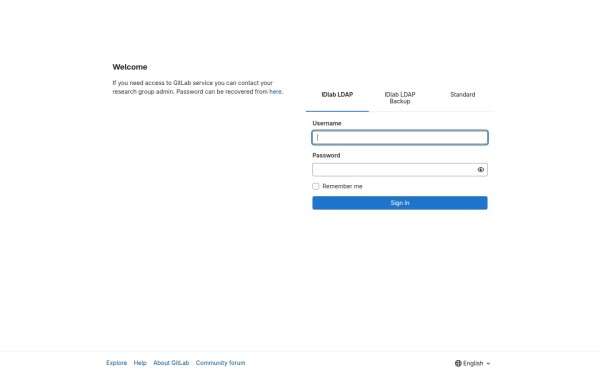Reveal password with the eye icon
Screen dimensions: 600x375
(481, 170)
